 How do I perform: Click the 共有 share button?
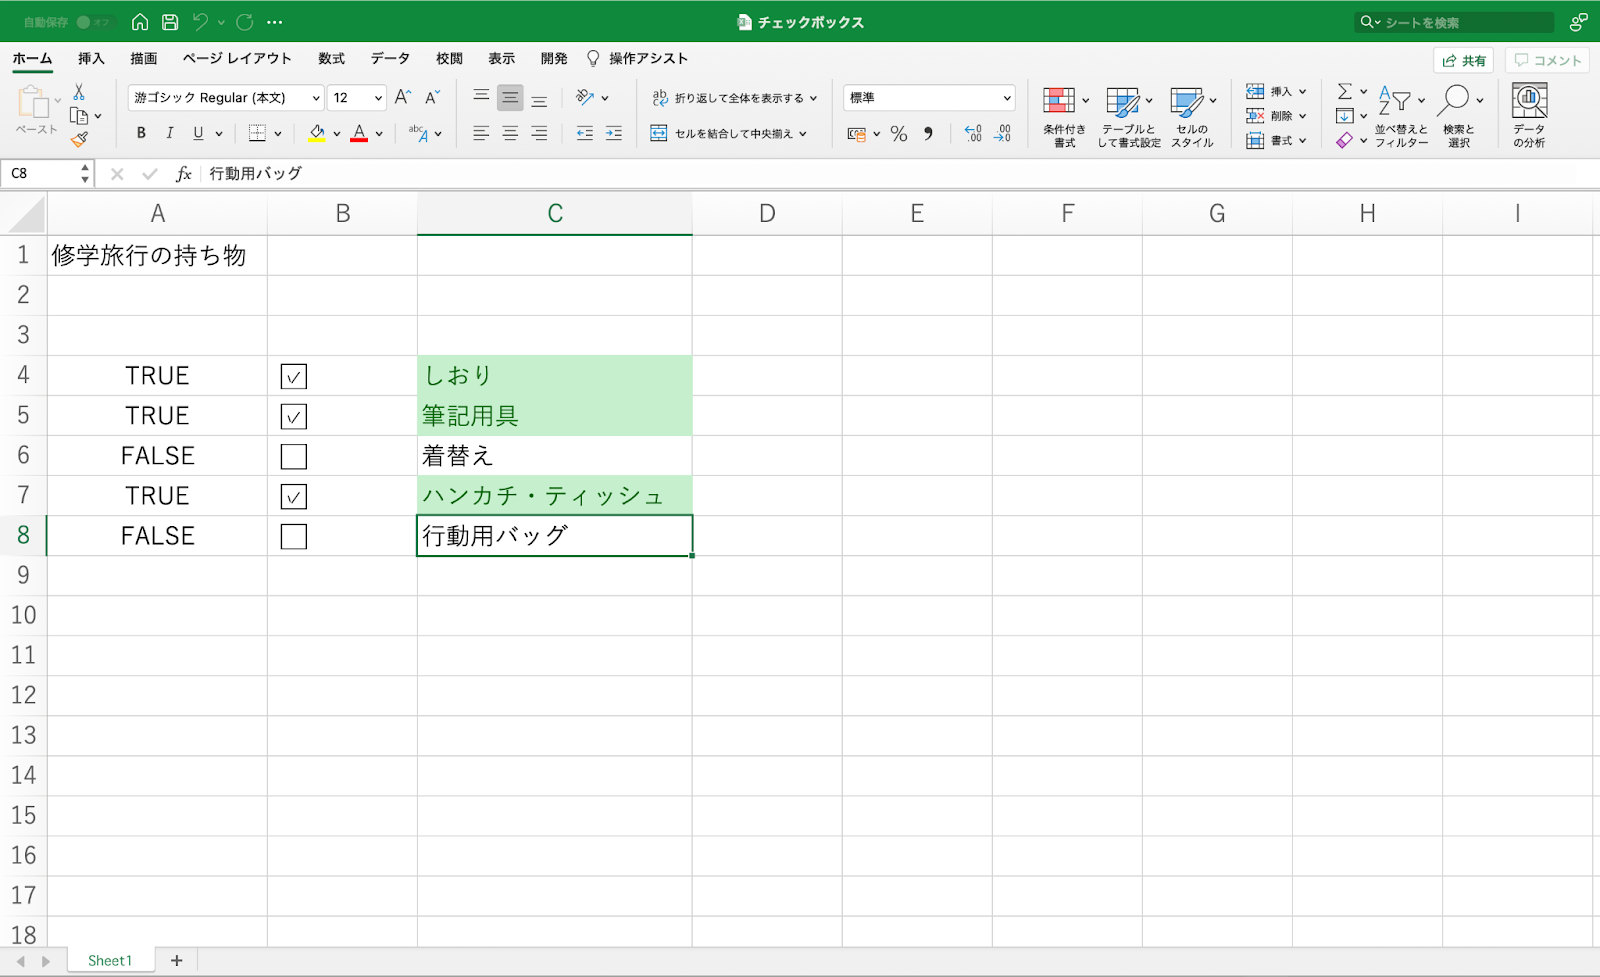tap(1463, 60)
